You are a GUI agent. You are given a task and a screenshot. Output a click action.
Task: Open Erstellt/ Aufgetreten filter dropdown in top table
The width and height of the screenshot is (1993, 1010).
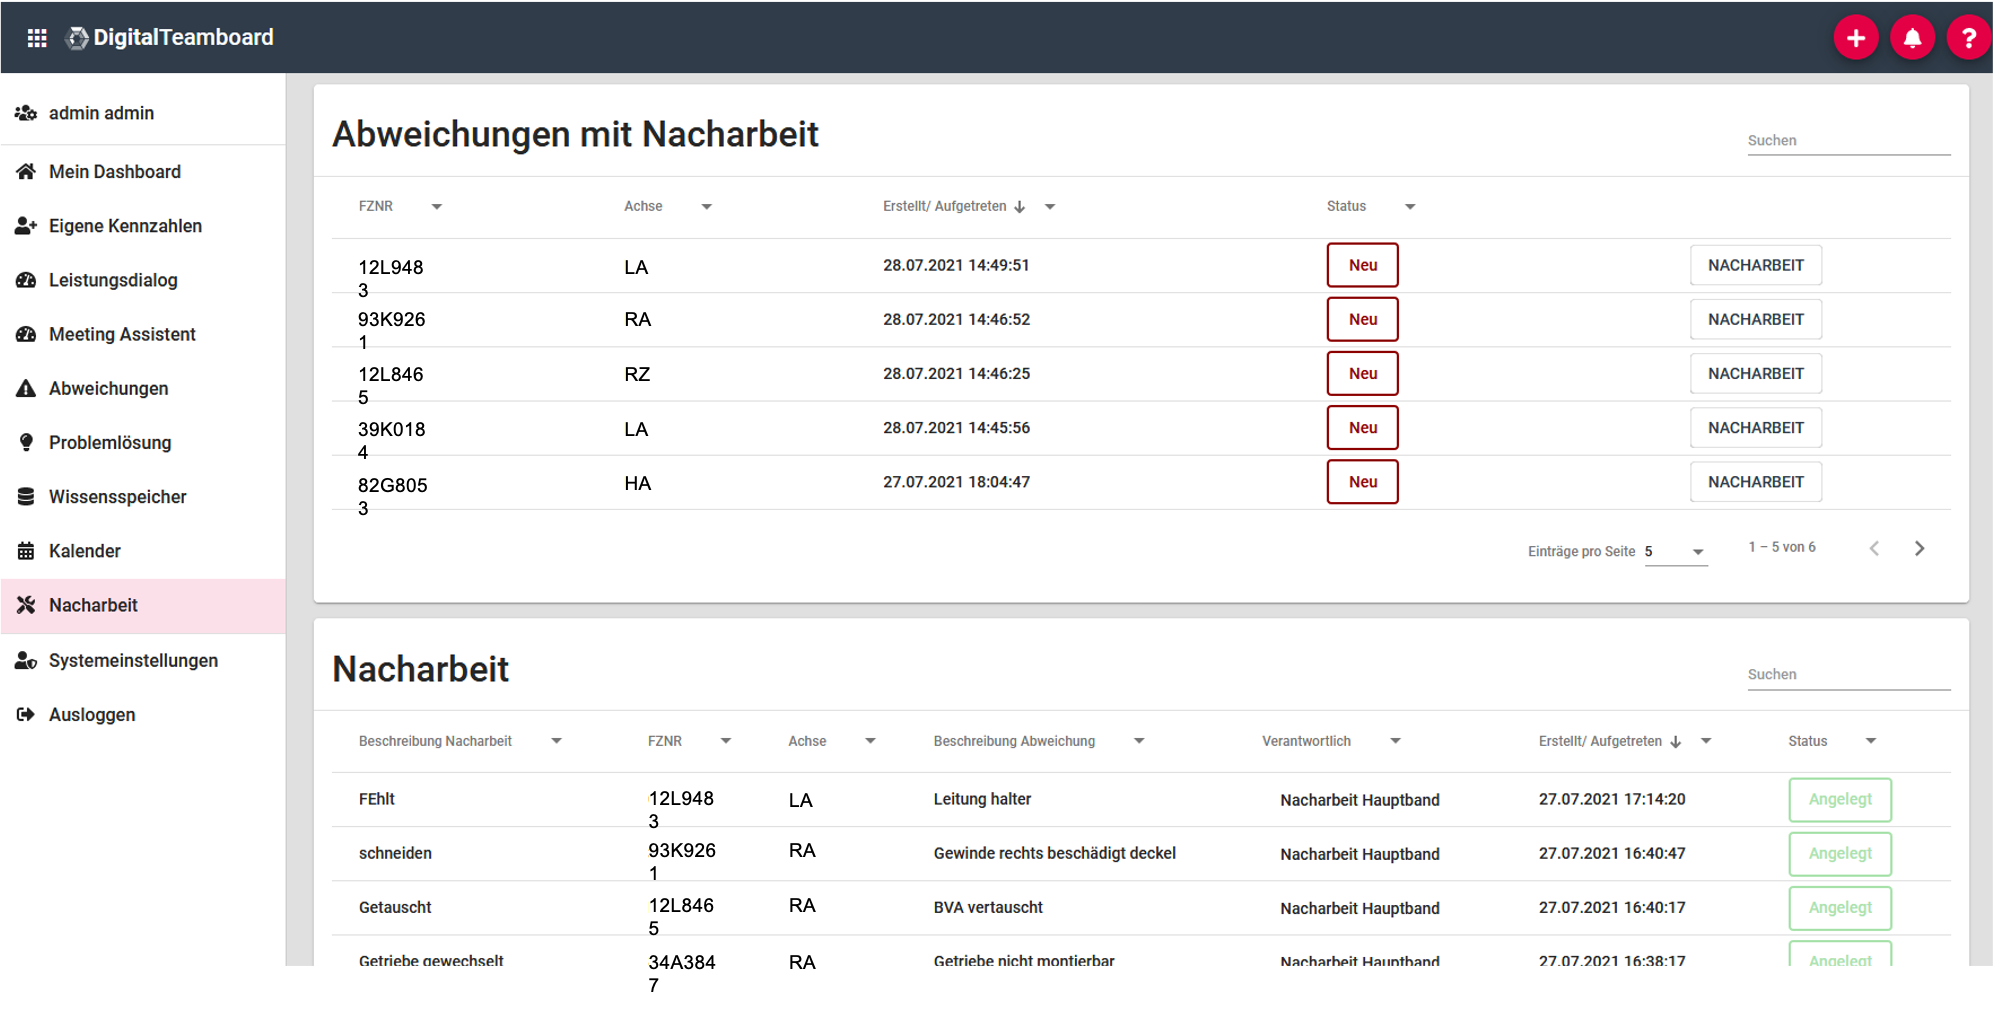point(1050,207)
